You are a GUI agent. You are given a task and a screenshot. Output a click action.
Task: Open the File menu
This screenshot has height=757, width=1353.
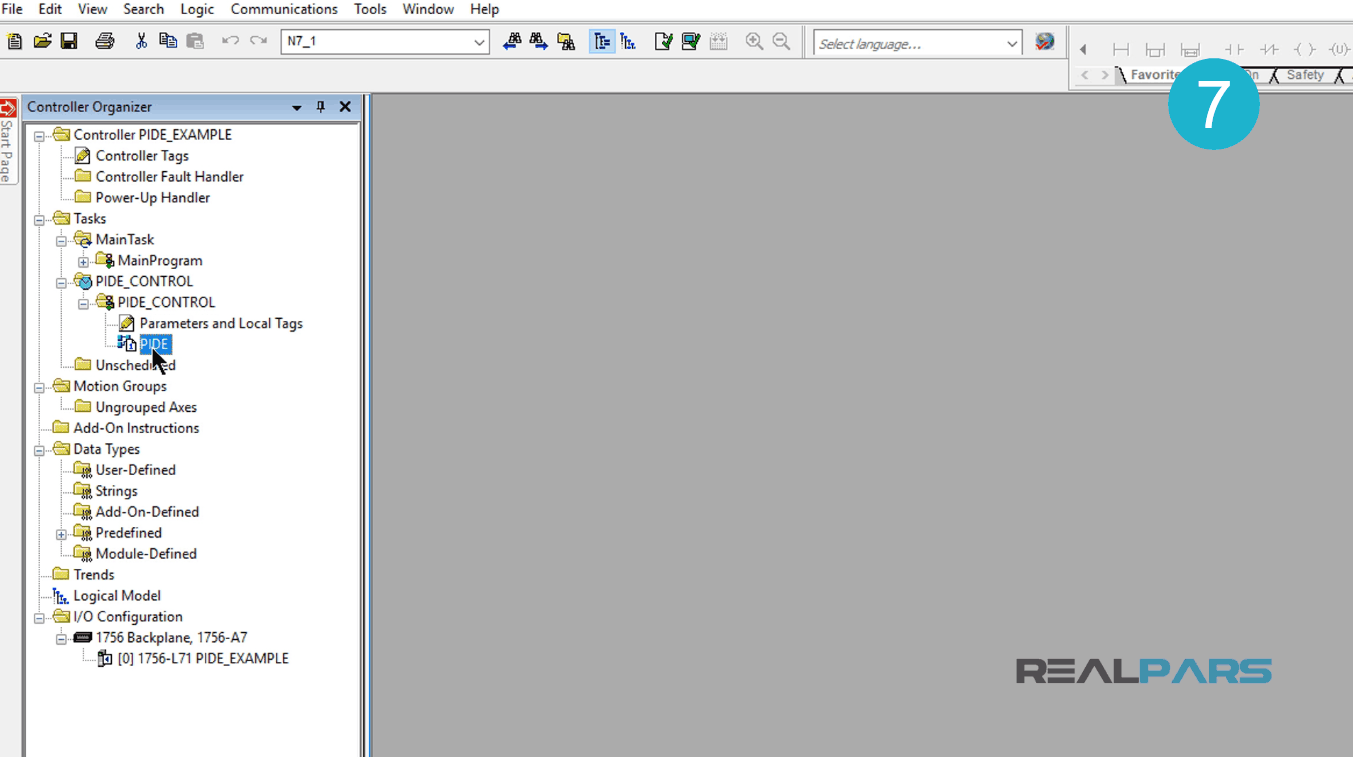(x=12, y=9)
